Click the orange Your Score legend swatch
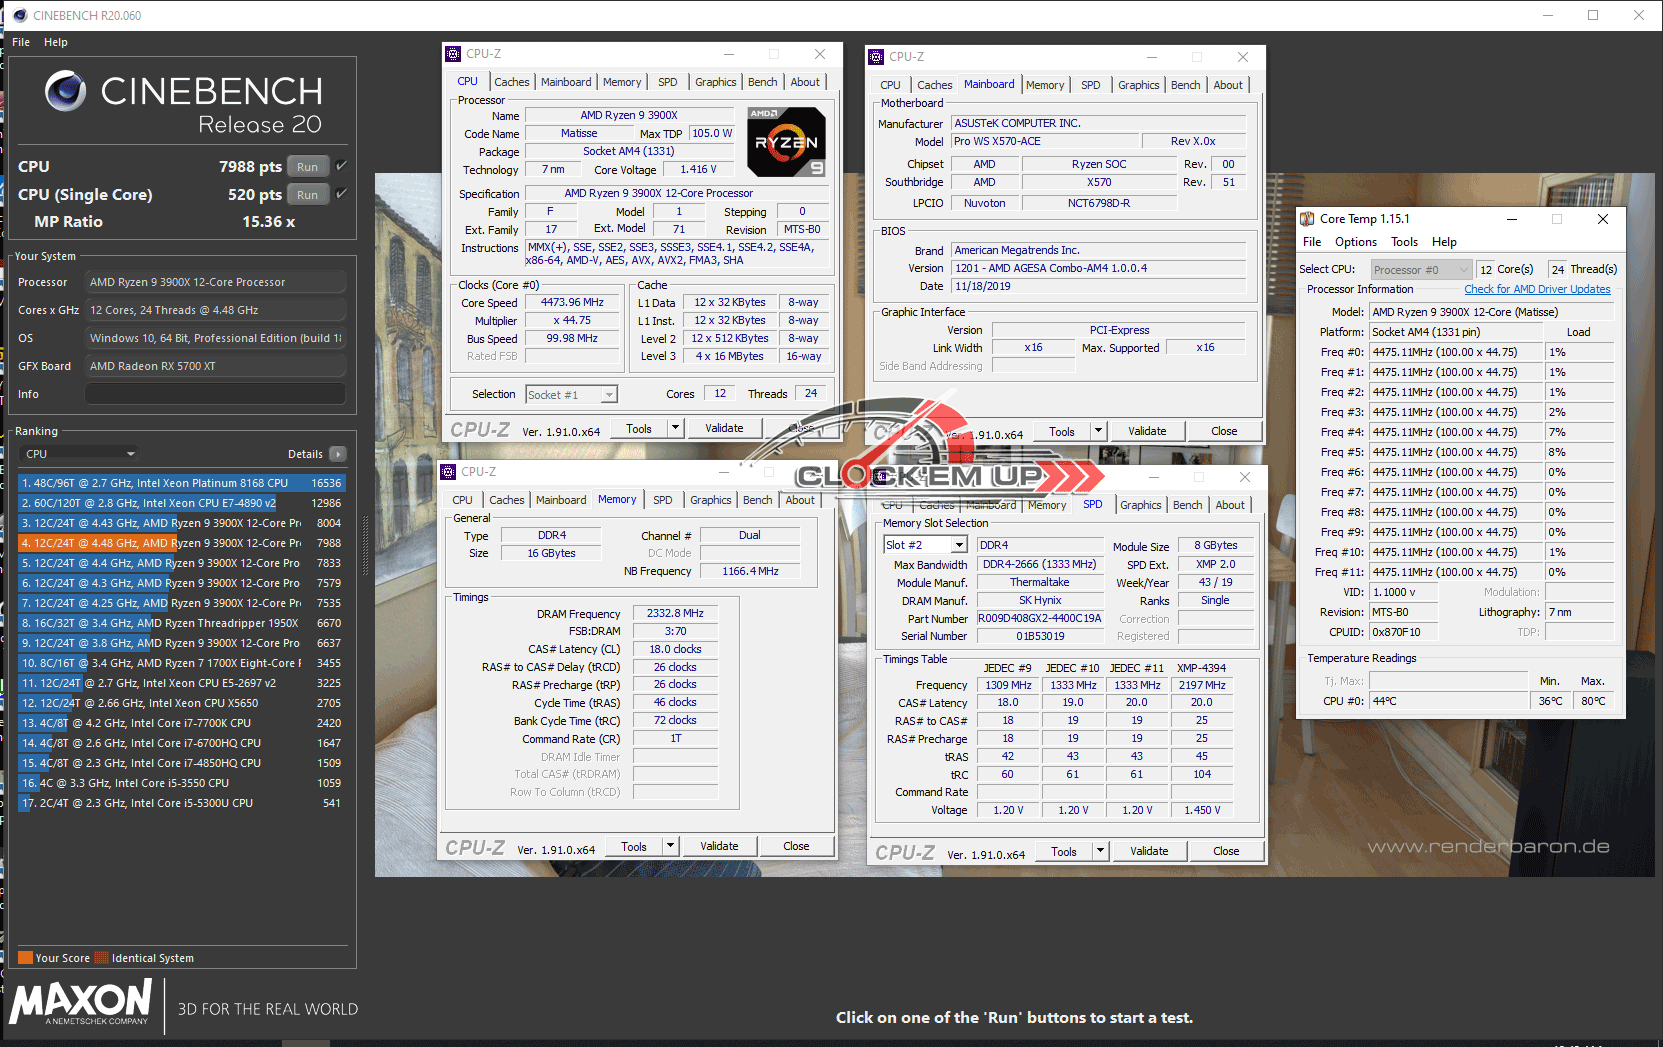Viewport: 1663px width, 1047px height. coord(25,958)
